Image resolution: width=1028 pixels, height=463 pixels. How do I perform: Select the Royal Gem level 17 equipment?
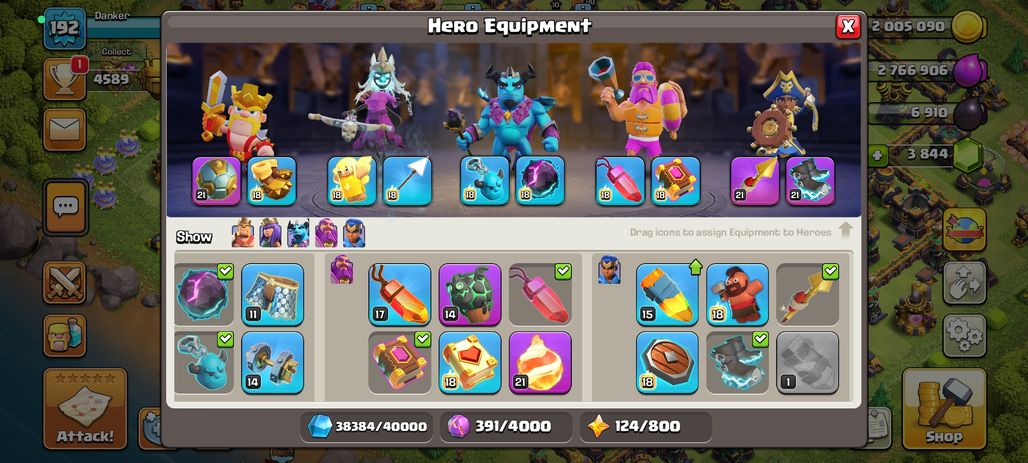(x=400, y=294)
